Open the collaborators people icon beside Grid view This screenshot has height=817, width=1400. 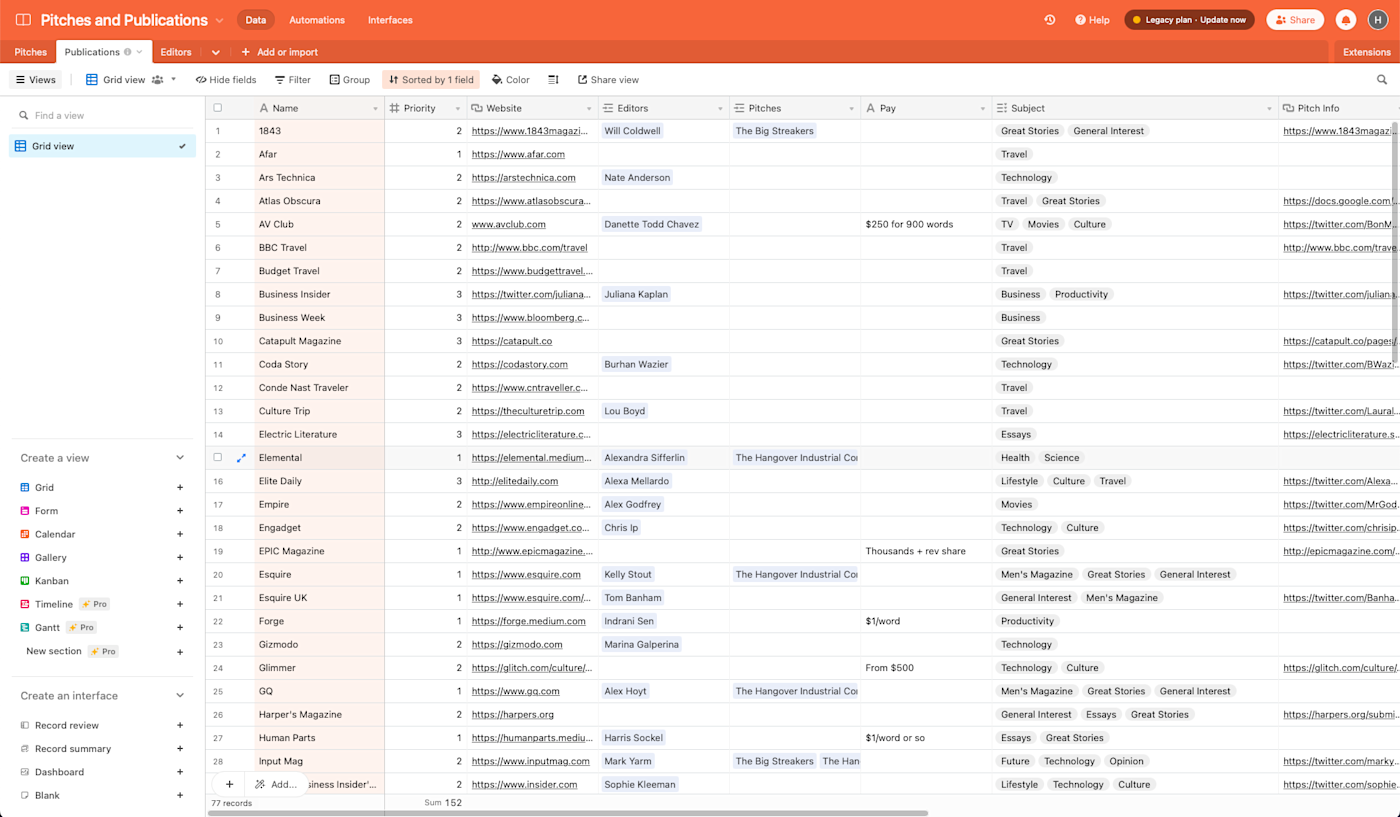pyautogui.click(x=157, y=80)
